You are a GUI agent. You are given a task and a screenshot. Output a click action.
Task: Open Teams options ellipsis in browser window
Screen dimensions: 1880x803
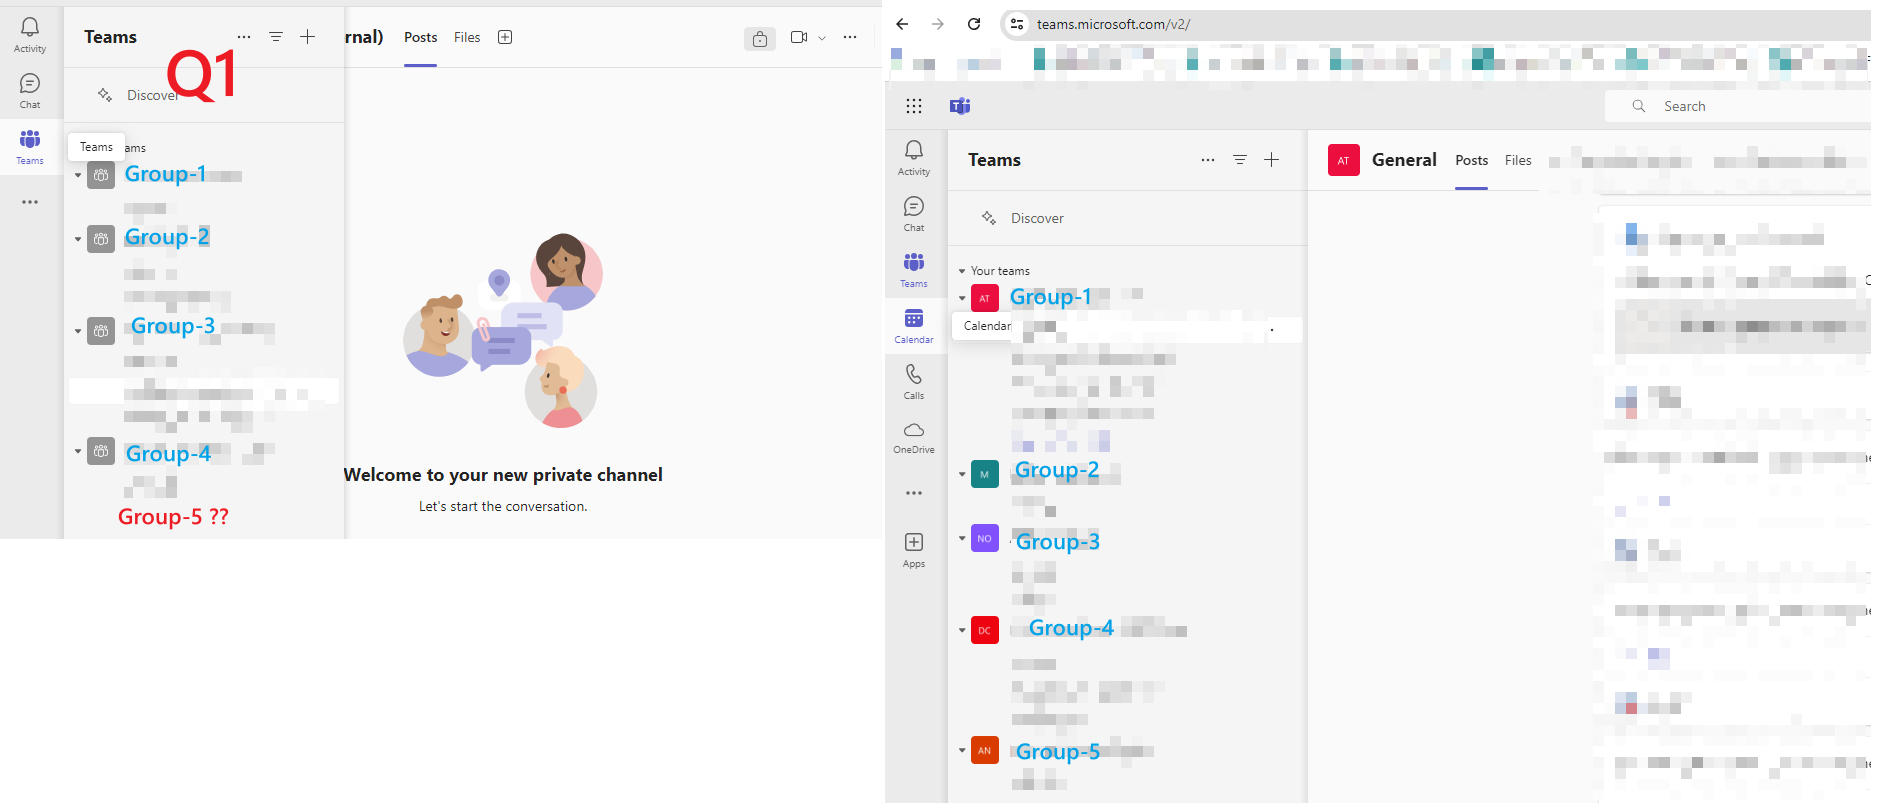pyautogui.click(x=1208, y=160)
